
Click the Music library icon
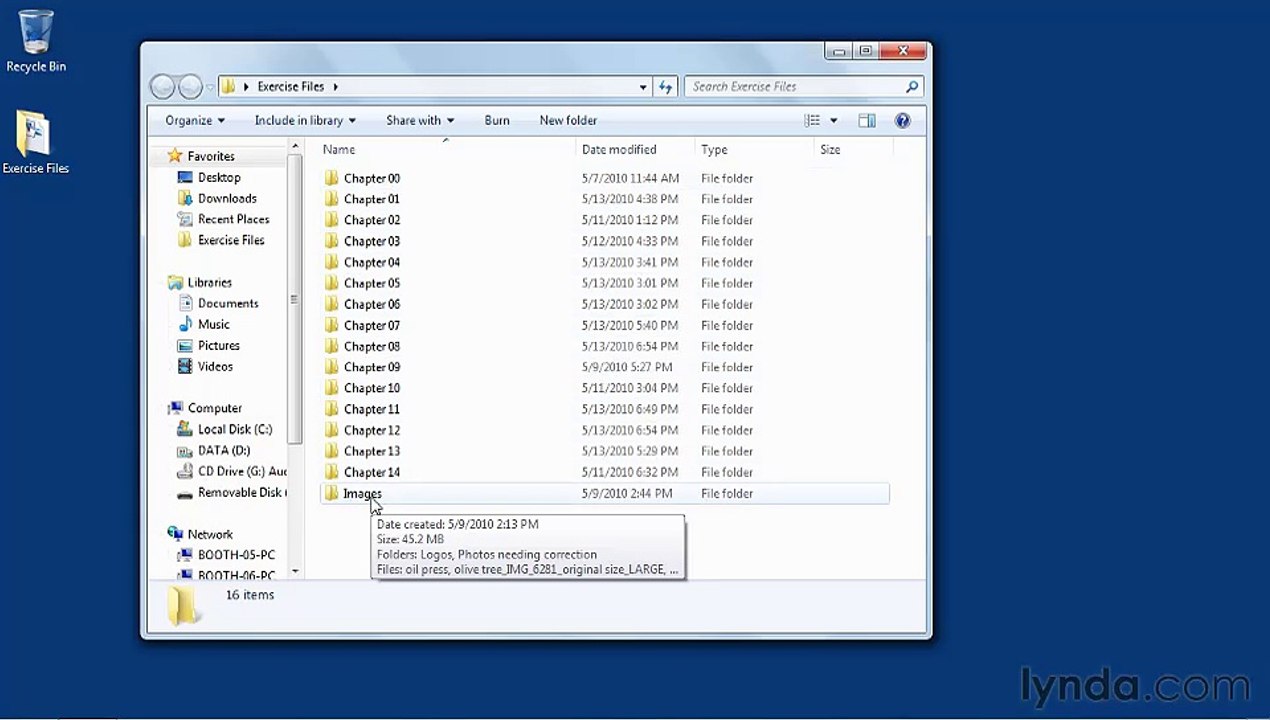coord(185,324)
